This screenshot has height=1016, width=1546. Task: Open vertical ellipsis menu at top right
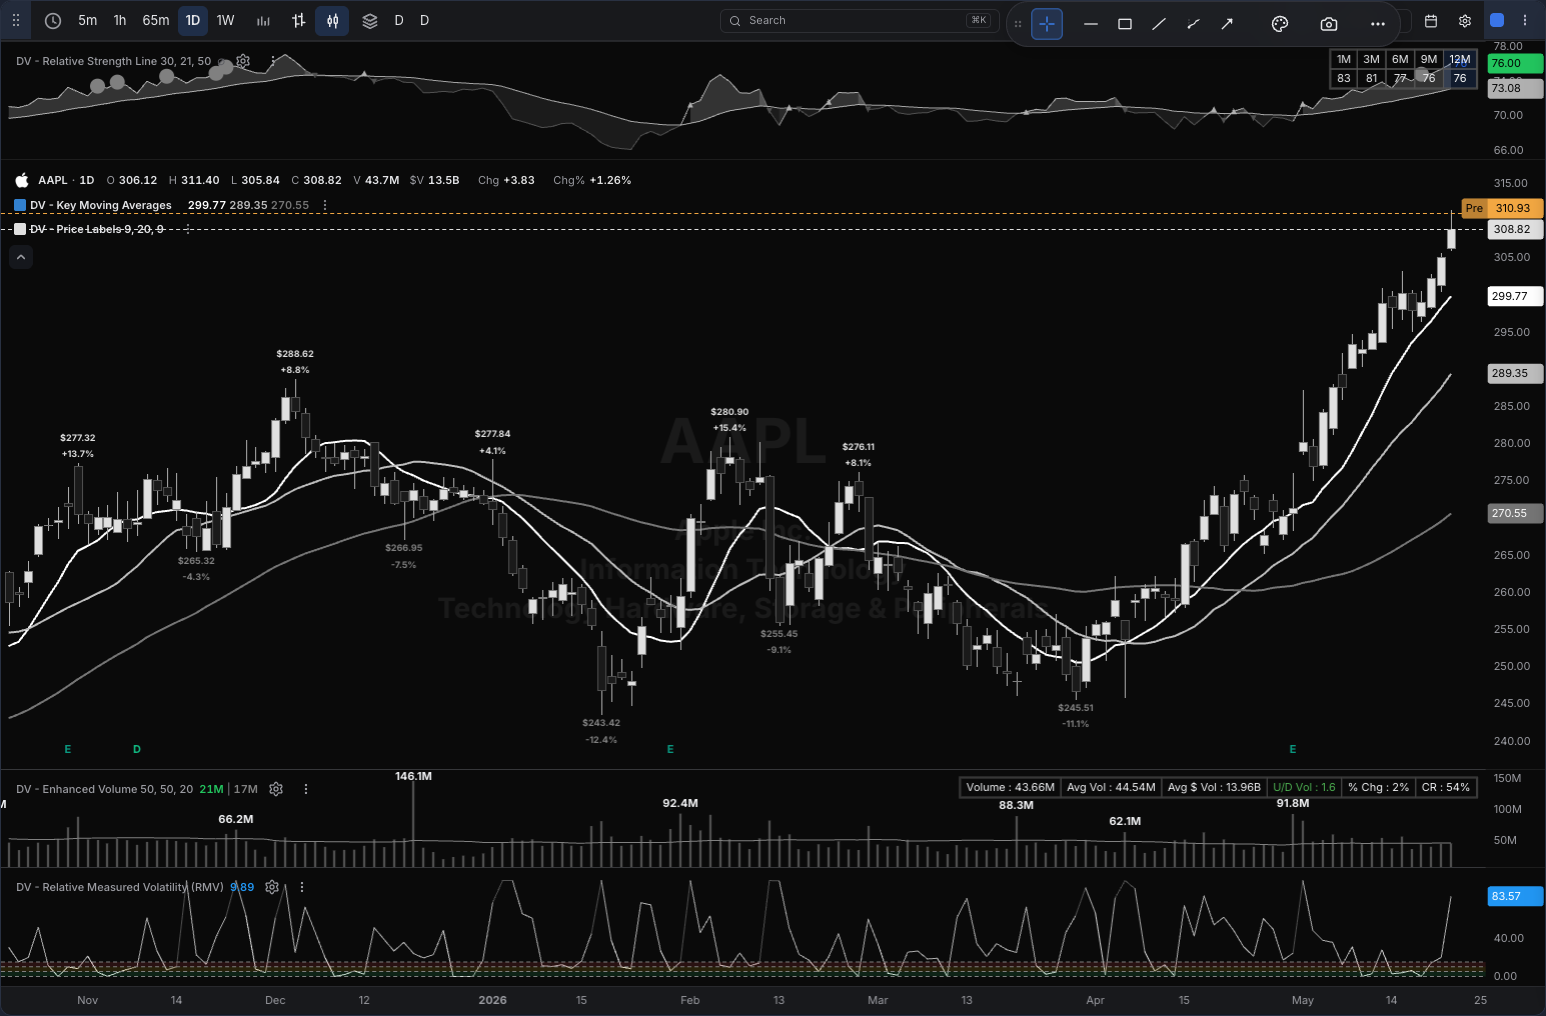(x=1525, y=21)
